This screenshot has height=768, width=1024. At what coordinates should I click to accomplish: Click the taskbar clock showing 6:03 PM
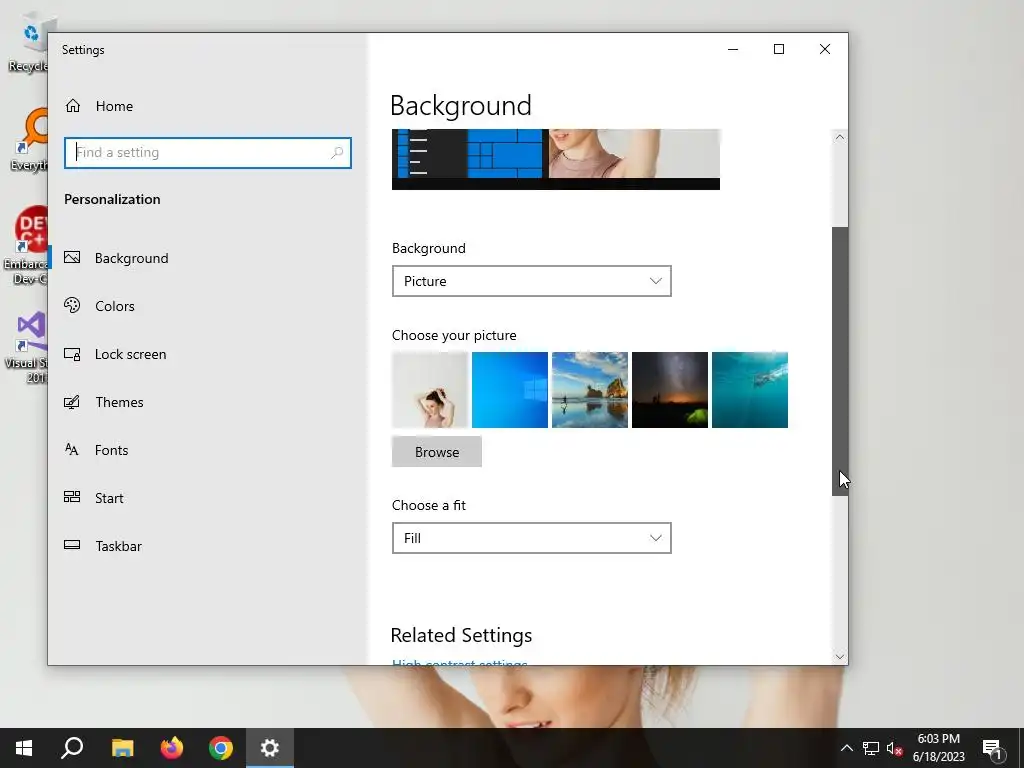coord(938,748)
